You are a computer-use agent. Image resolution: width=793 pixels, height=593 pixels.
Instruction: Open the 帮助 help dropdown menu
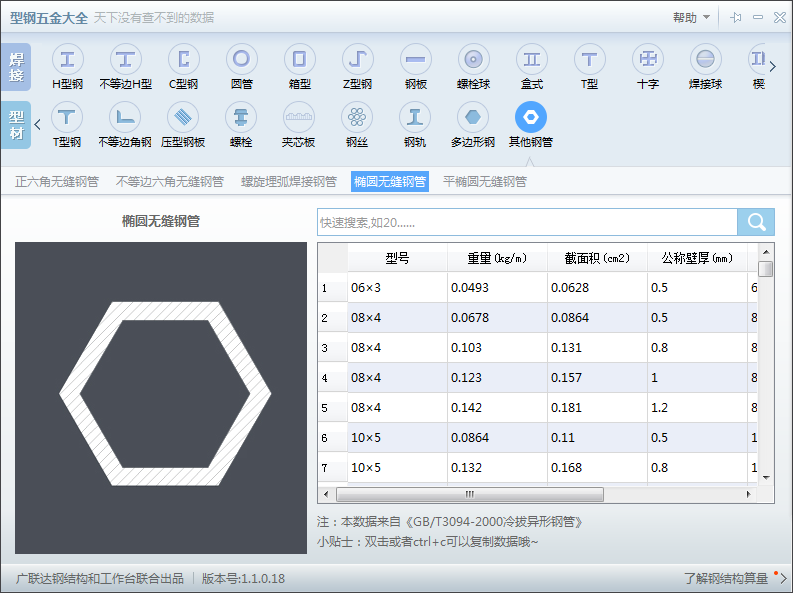coord(691,17)
